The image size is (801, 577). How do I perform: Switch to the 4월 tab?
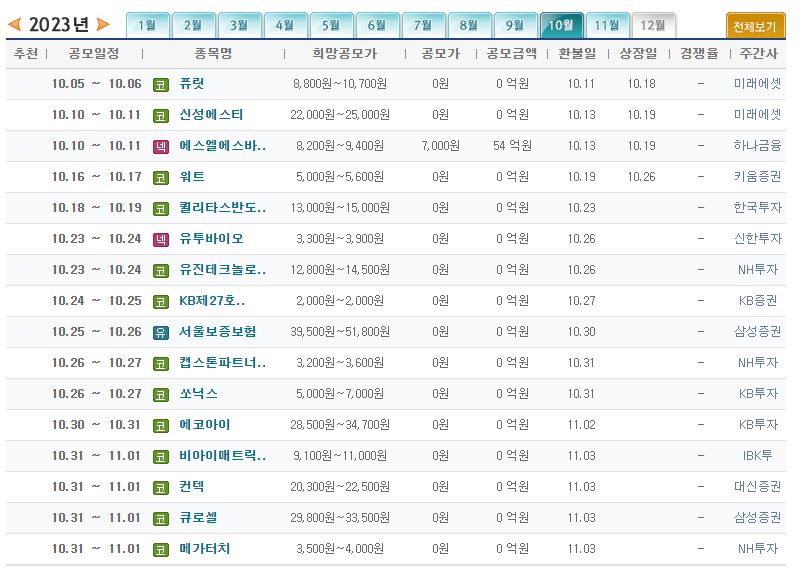pyautogui.click(x=286, y=25)
